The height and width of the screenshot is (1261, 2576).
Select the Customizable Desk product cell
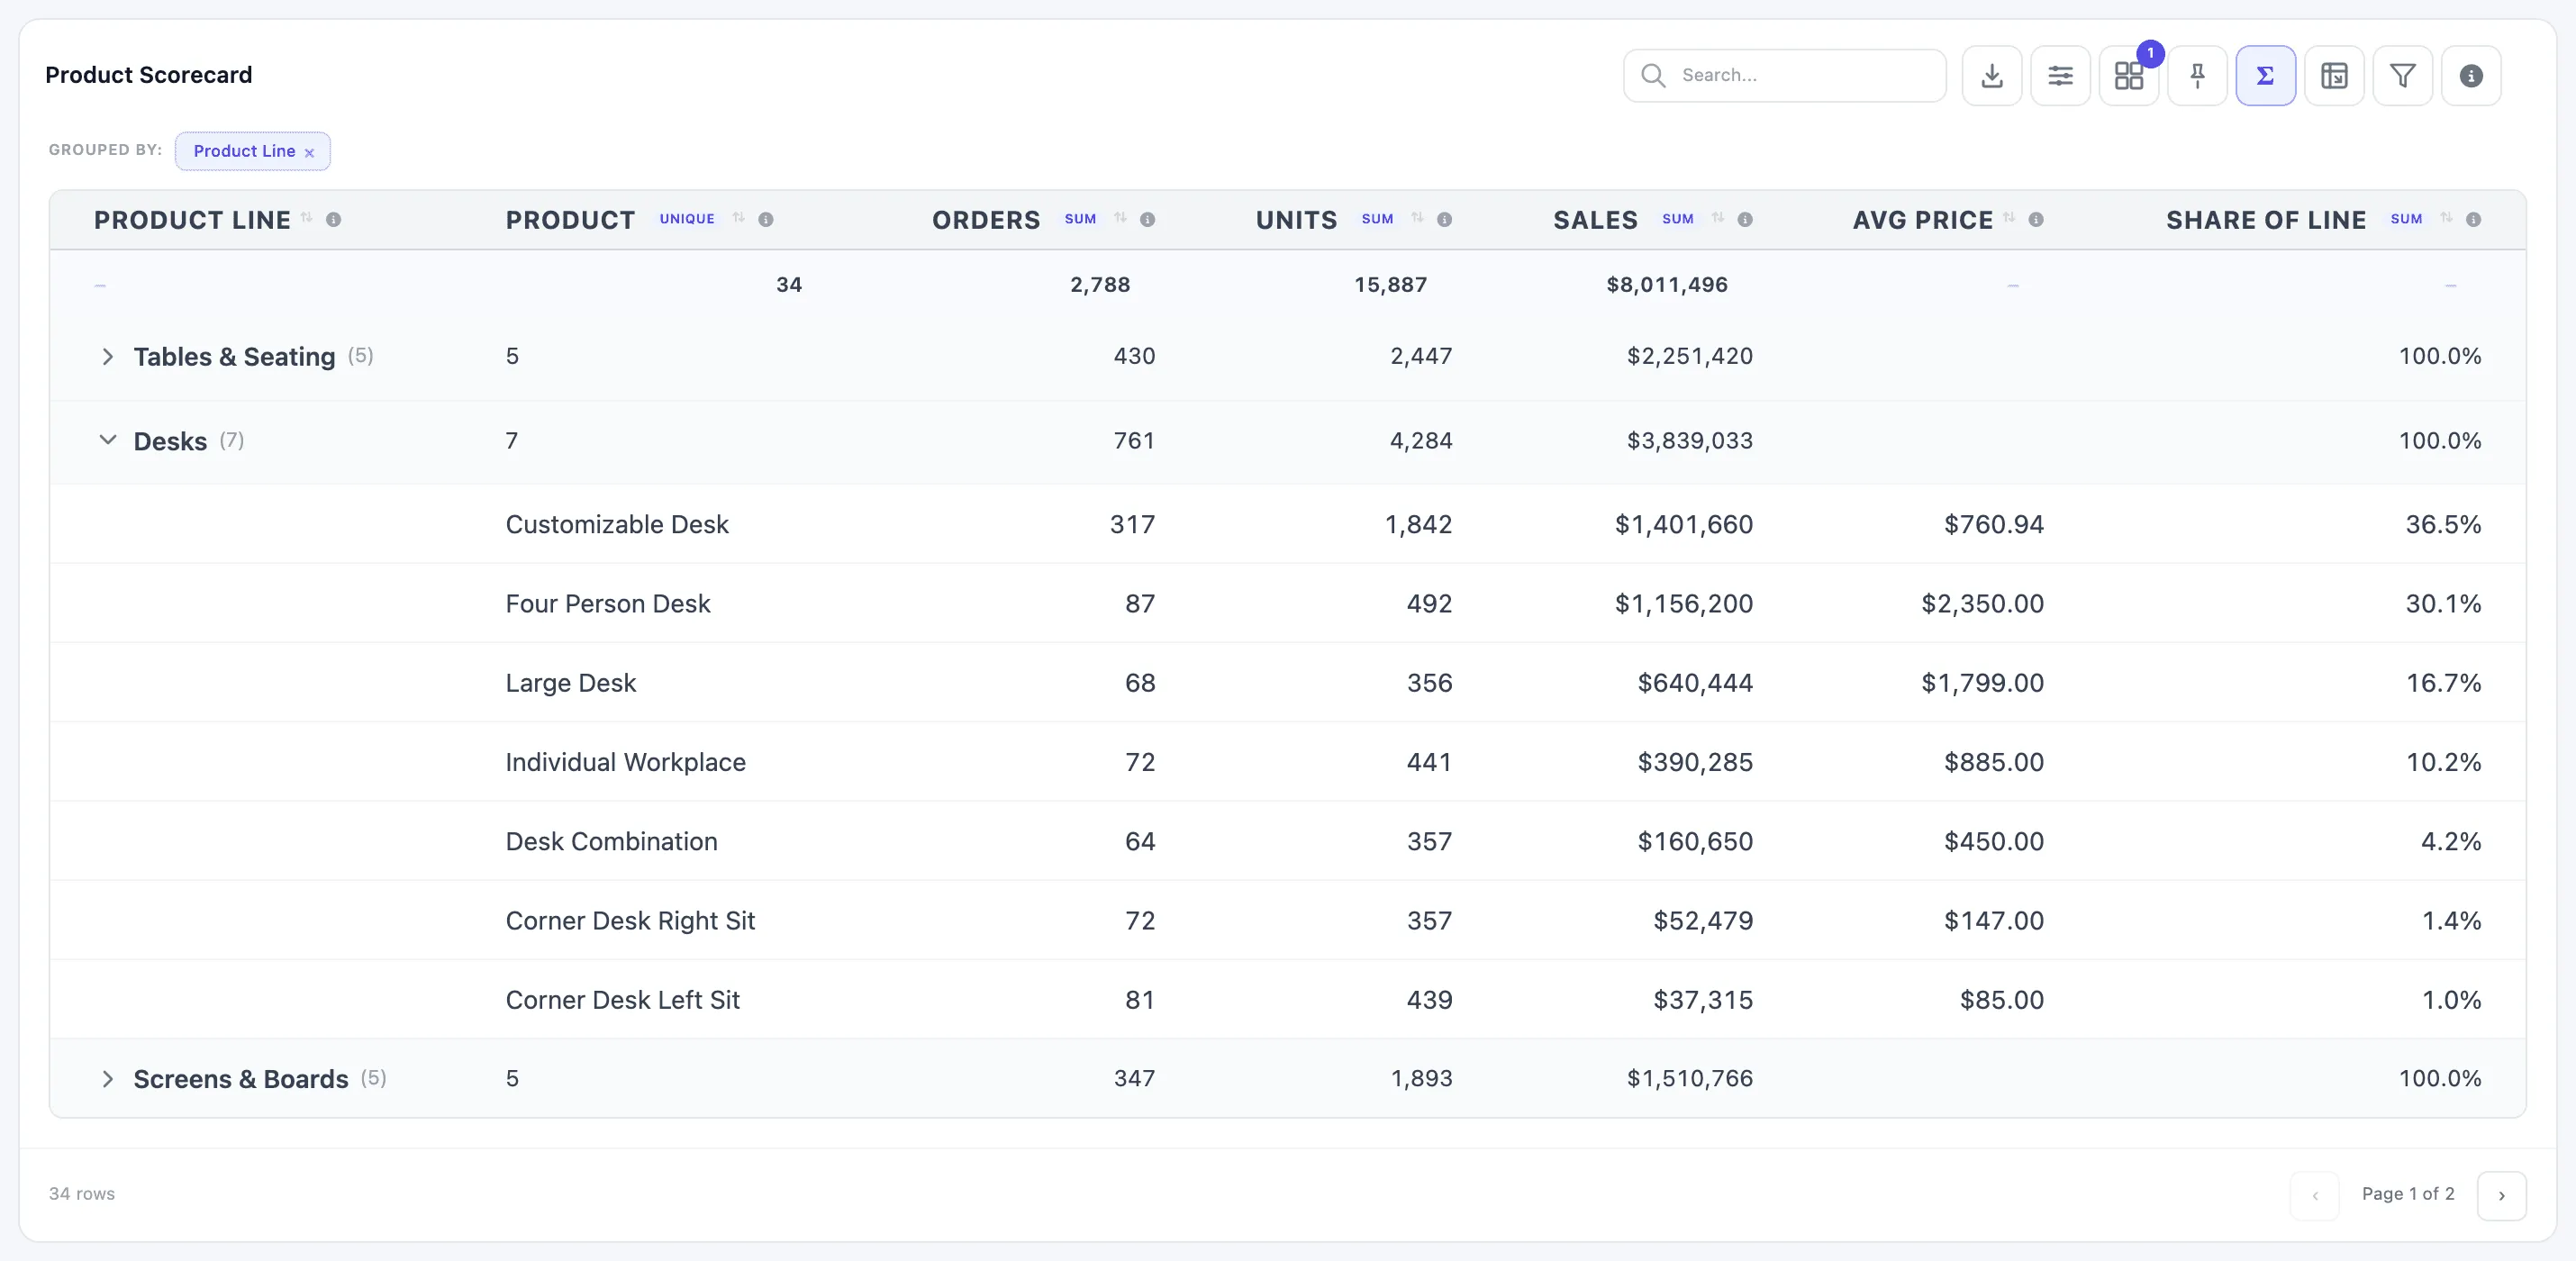pos(617,524)
